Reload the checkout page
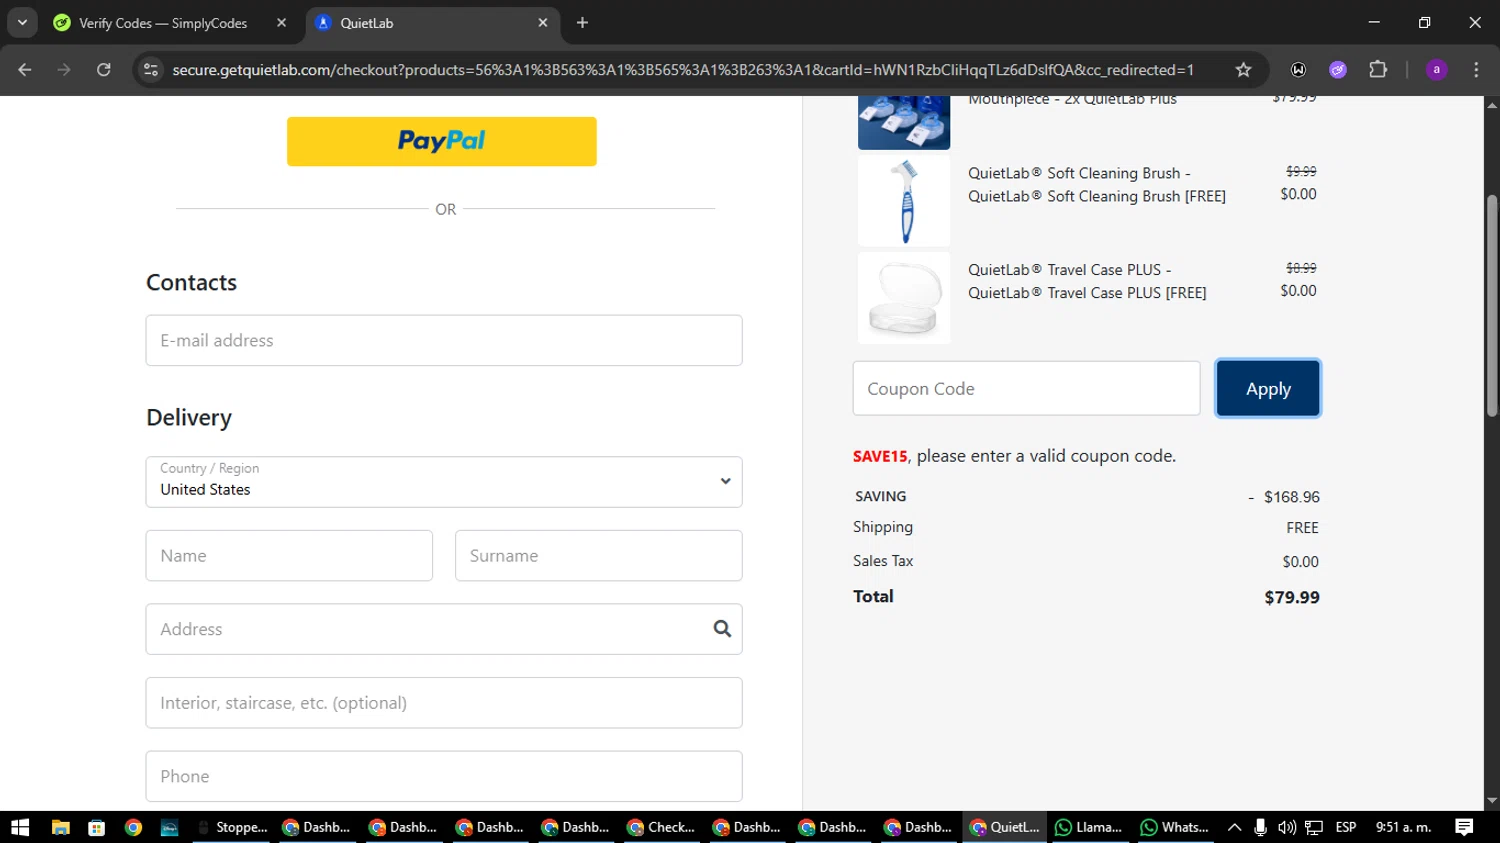 pos(103,70)
